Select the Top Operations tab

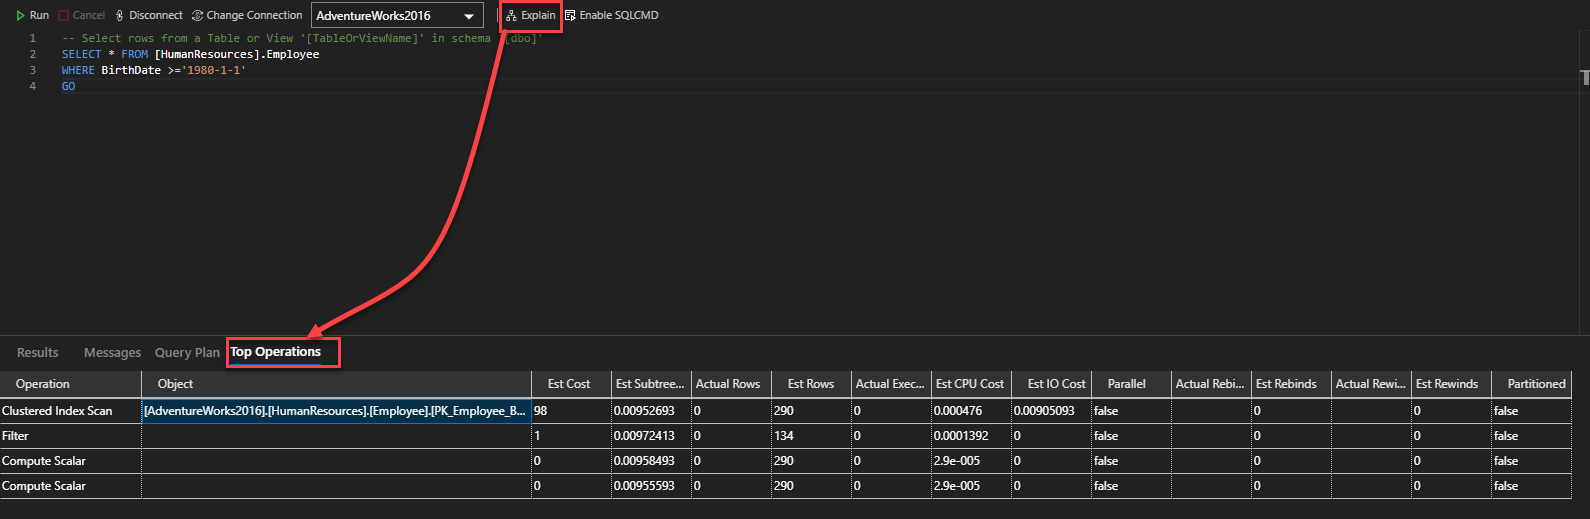click(276, 352)
